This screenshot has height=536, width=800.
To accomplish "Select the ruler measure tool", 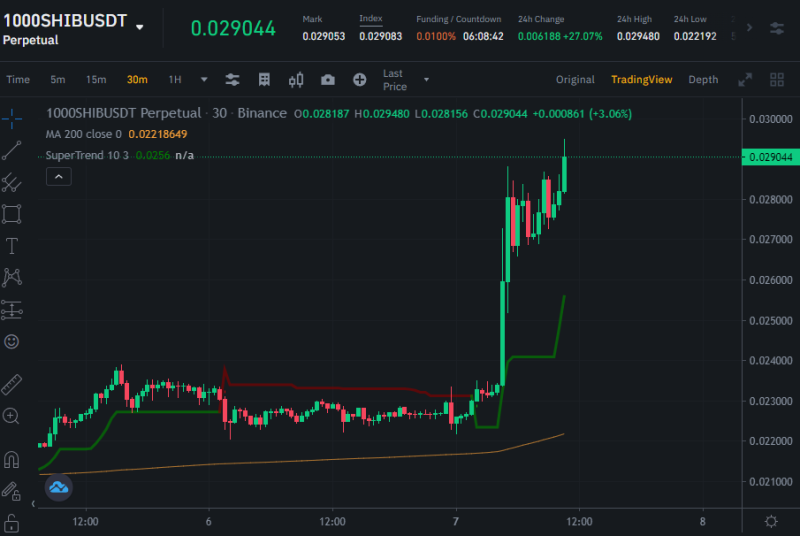I will coord(11,385).
